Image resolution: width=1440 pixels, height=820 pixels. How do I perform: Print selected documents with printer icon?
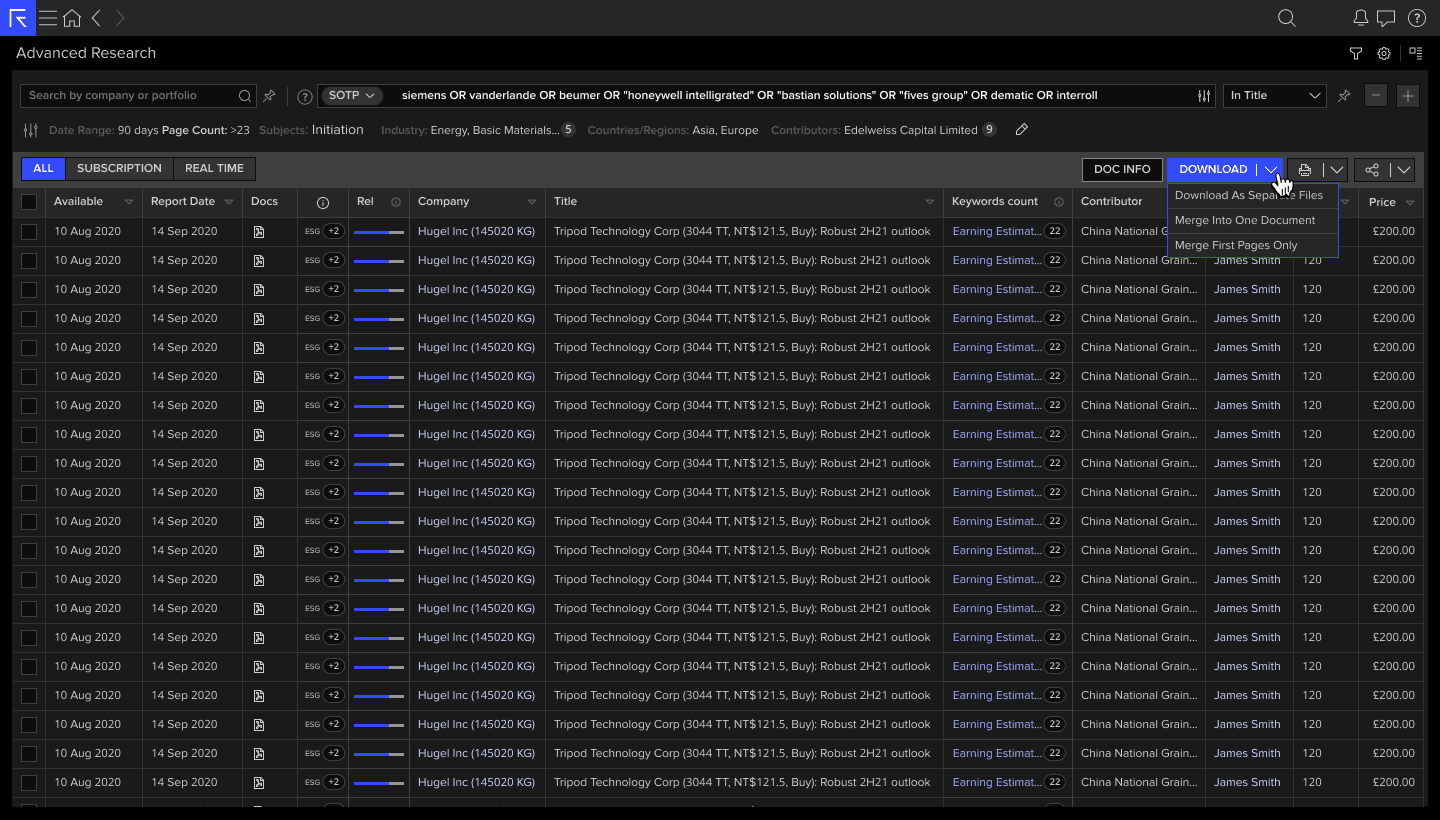click(1304, 170)
